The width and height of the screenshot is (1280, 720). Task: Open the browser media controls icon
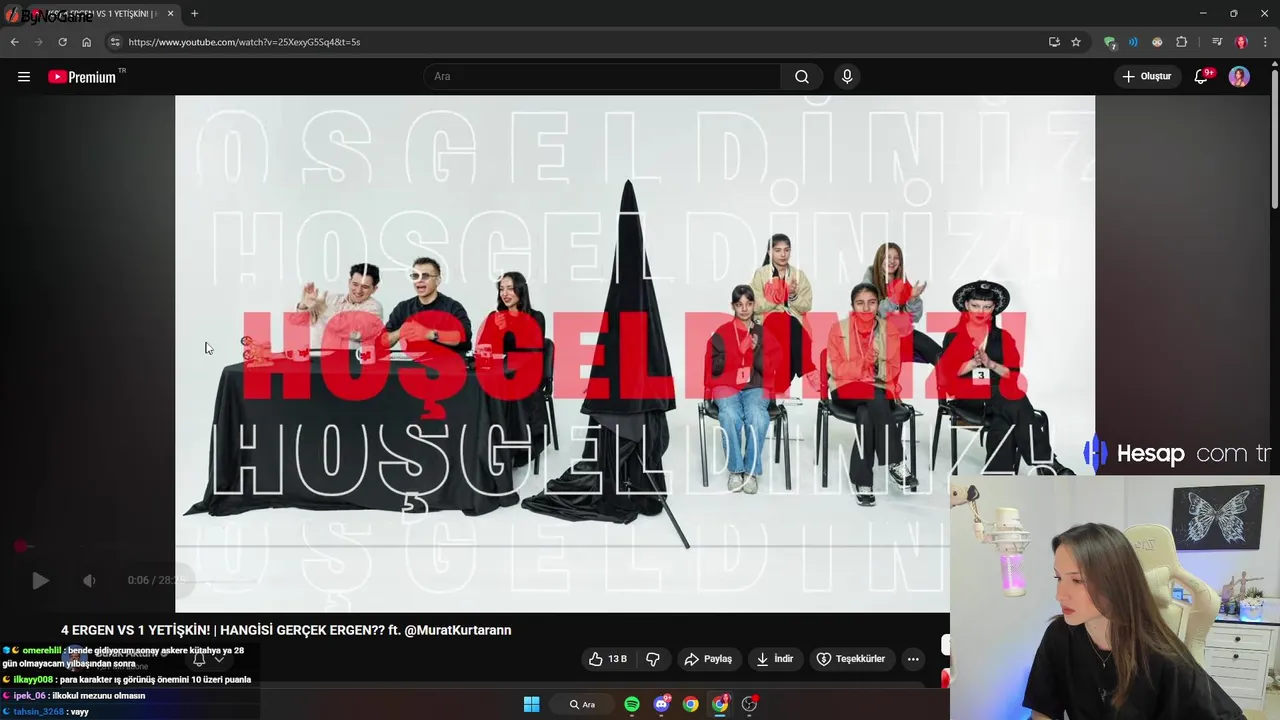coord(1216,42)
